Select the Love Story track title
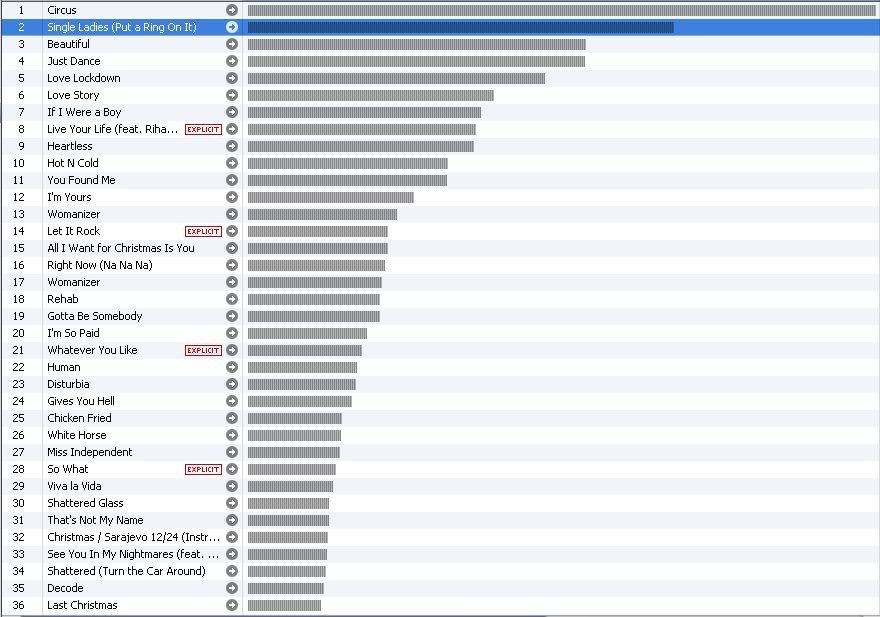This screenshot has height=617, width=880. (x=73, y=95)
